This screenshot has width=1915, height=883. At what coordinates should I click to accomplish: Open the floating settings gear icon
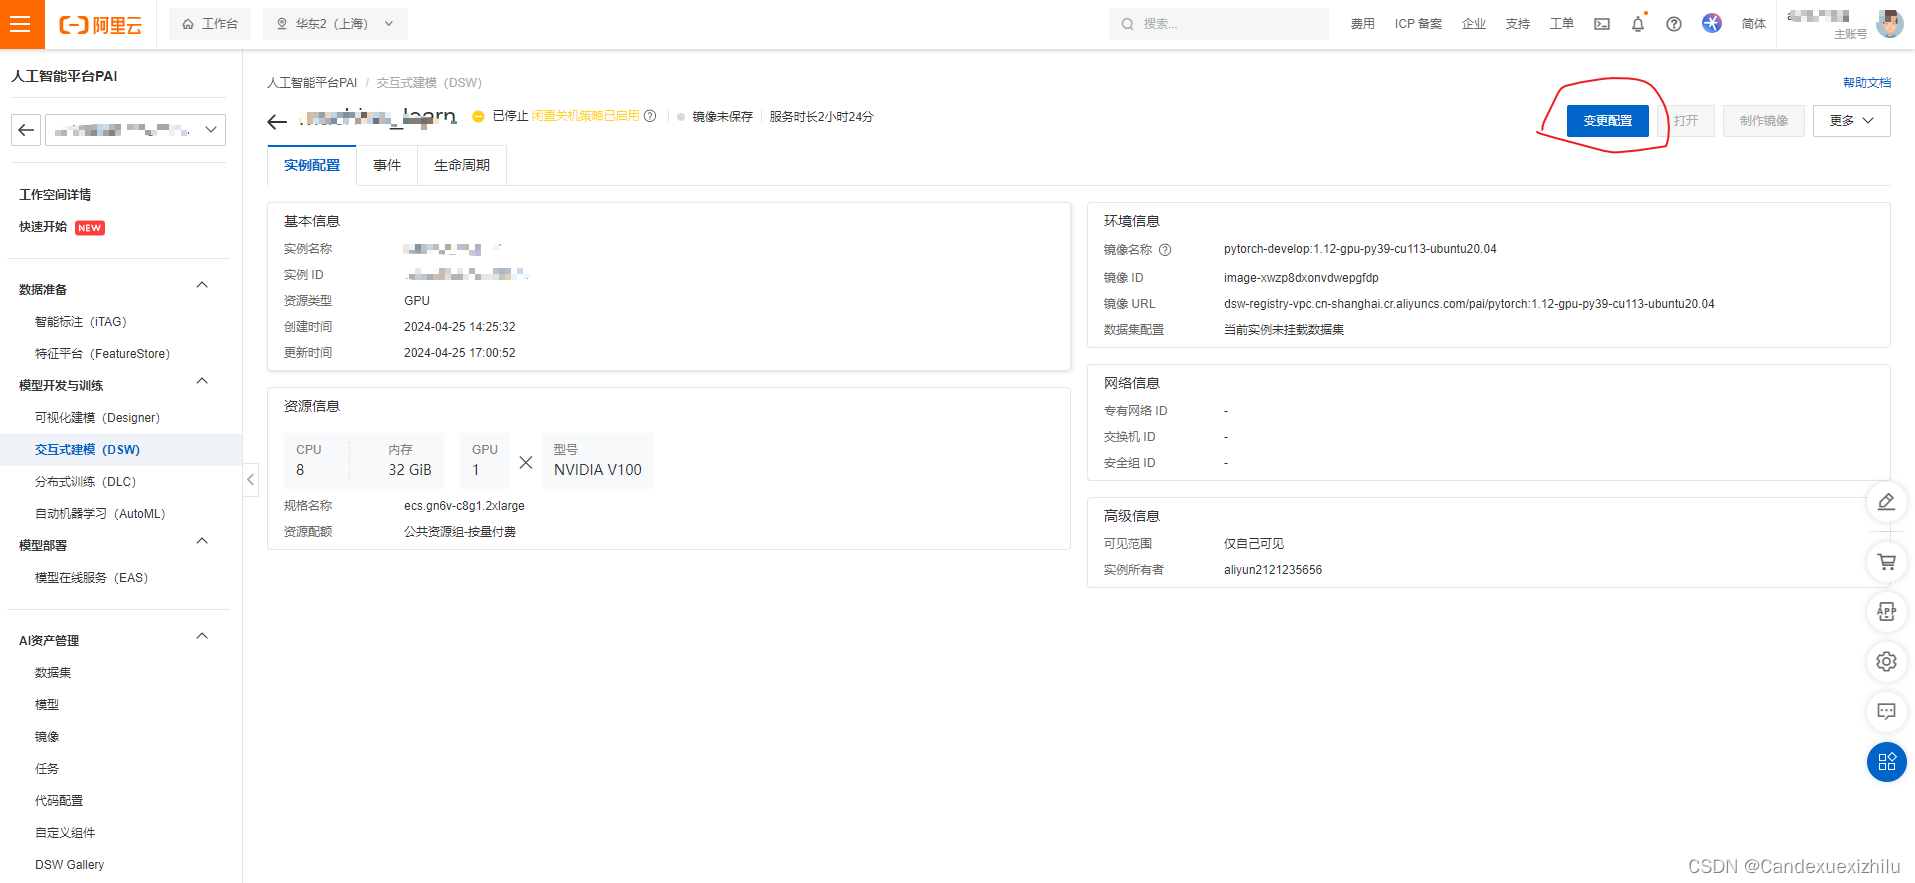pos(1886,661)
